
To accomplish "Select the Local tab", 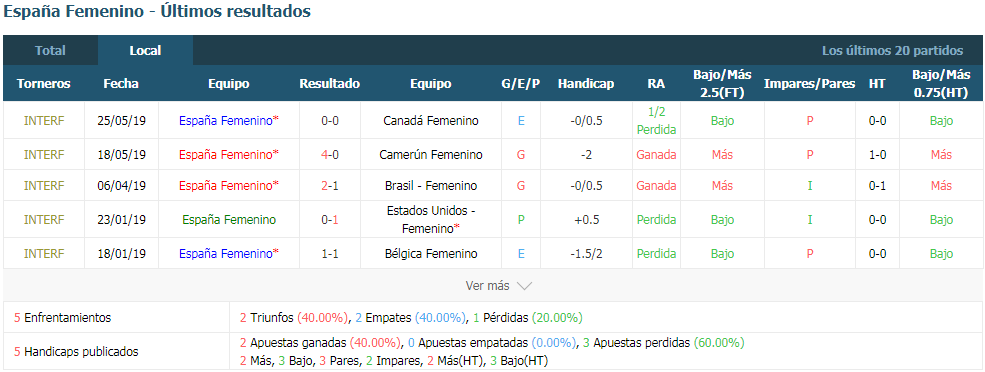I will 145,51.
